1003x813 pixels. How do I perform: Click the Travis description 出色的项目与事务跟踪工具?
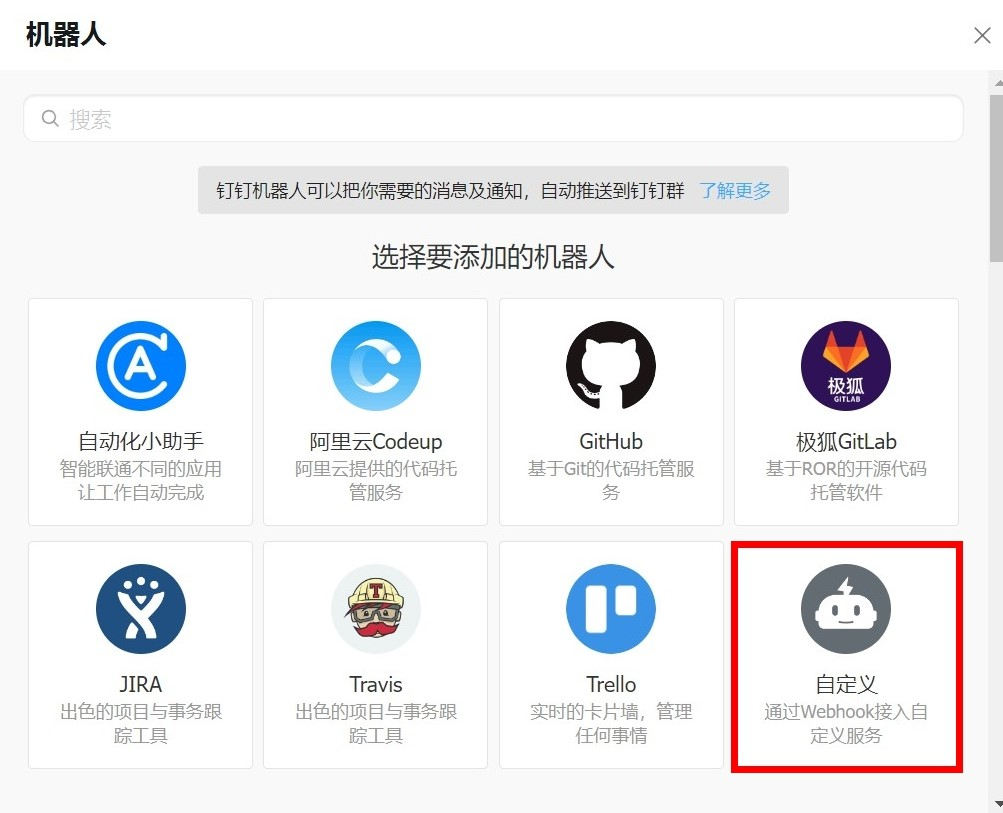coord(376,723)
